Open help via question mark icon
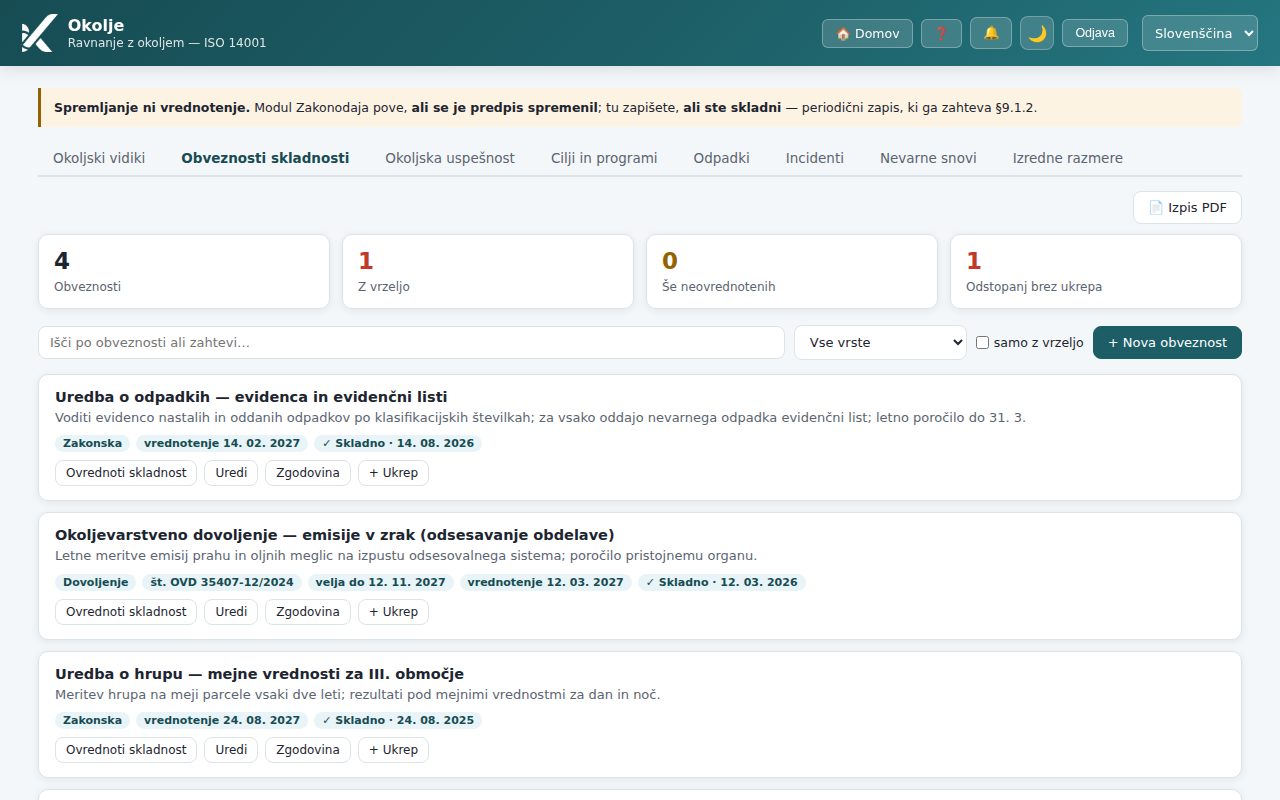Image resolution: width=1280 pixels, height=800 pixels. pos(941,33)
